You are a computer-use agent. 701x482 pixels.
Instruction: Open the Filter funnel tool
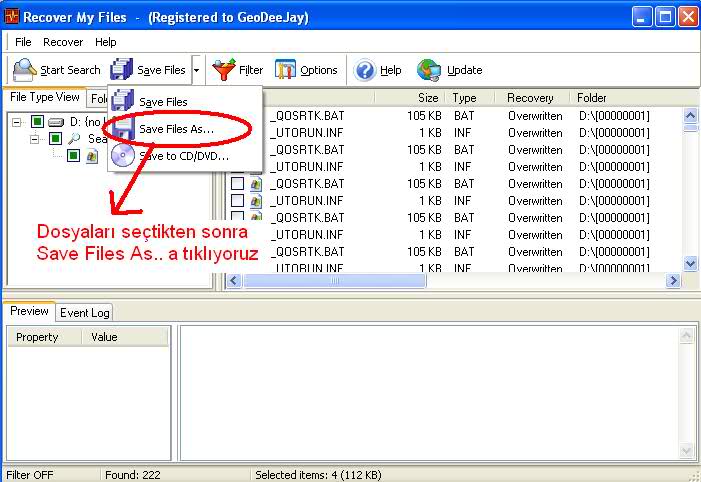coord(223,70)
